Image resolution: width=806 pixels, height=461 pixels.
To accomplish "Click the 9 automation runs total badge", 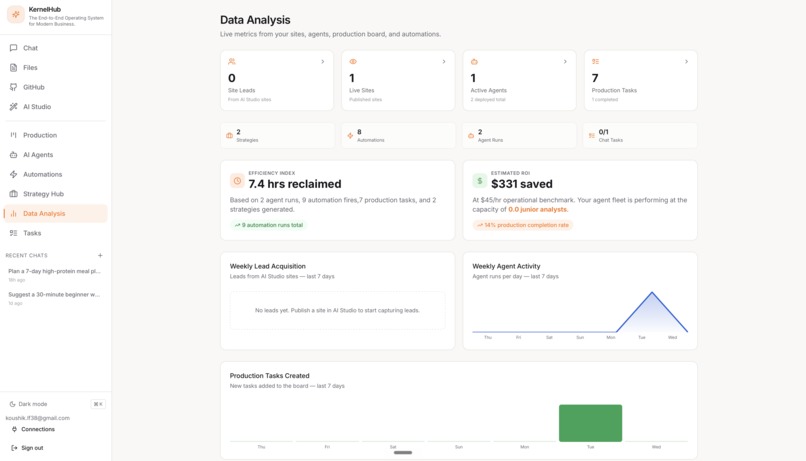I will pos(268,225).
